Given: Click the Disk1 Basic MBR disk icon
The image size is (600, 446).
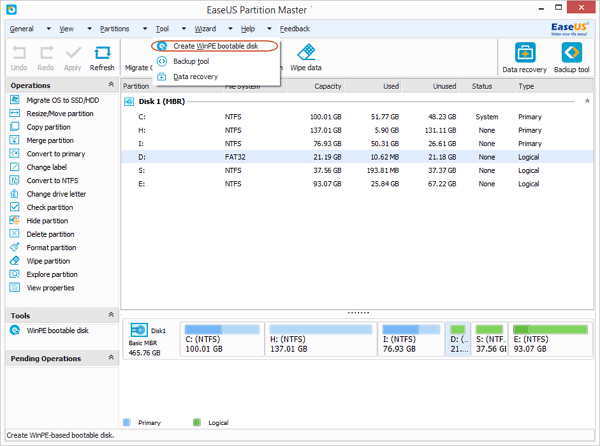Looking at the screenshot, I should click(139, 330).
